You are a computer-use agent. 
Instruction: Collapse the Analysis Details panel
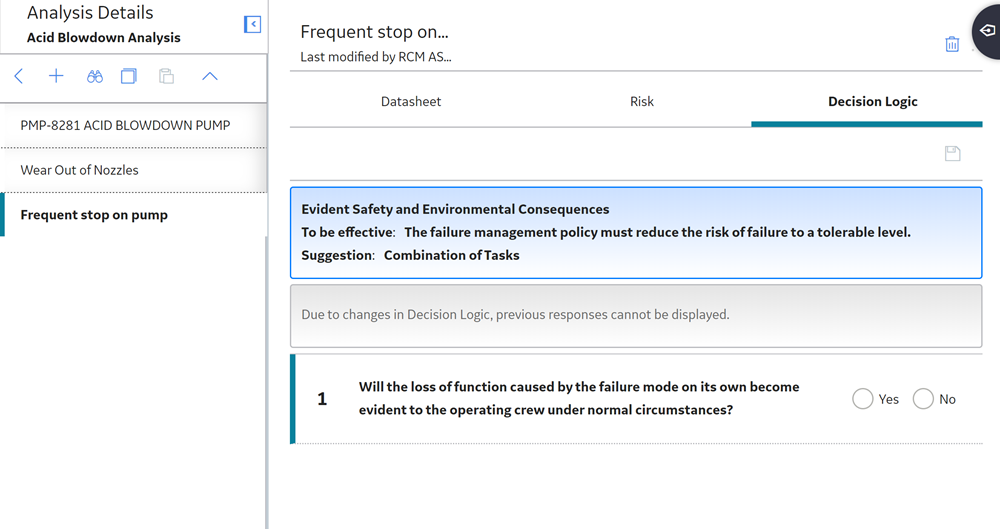253,24
